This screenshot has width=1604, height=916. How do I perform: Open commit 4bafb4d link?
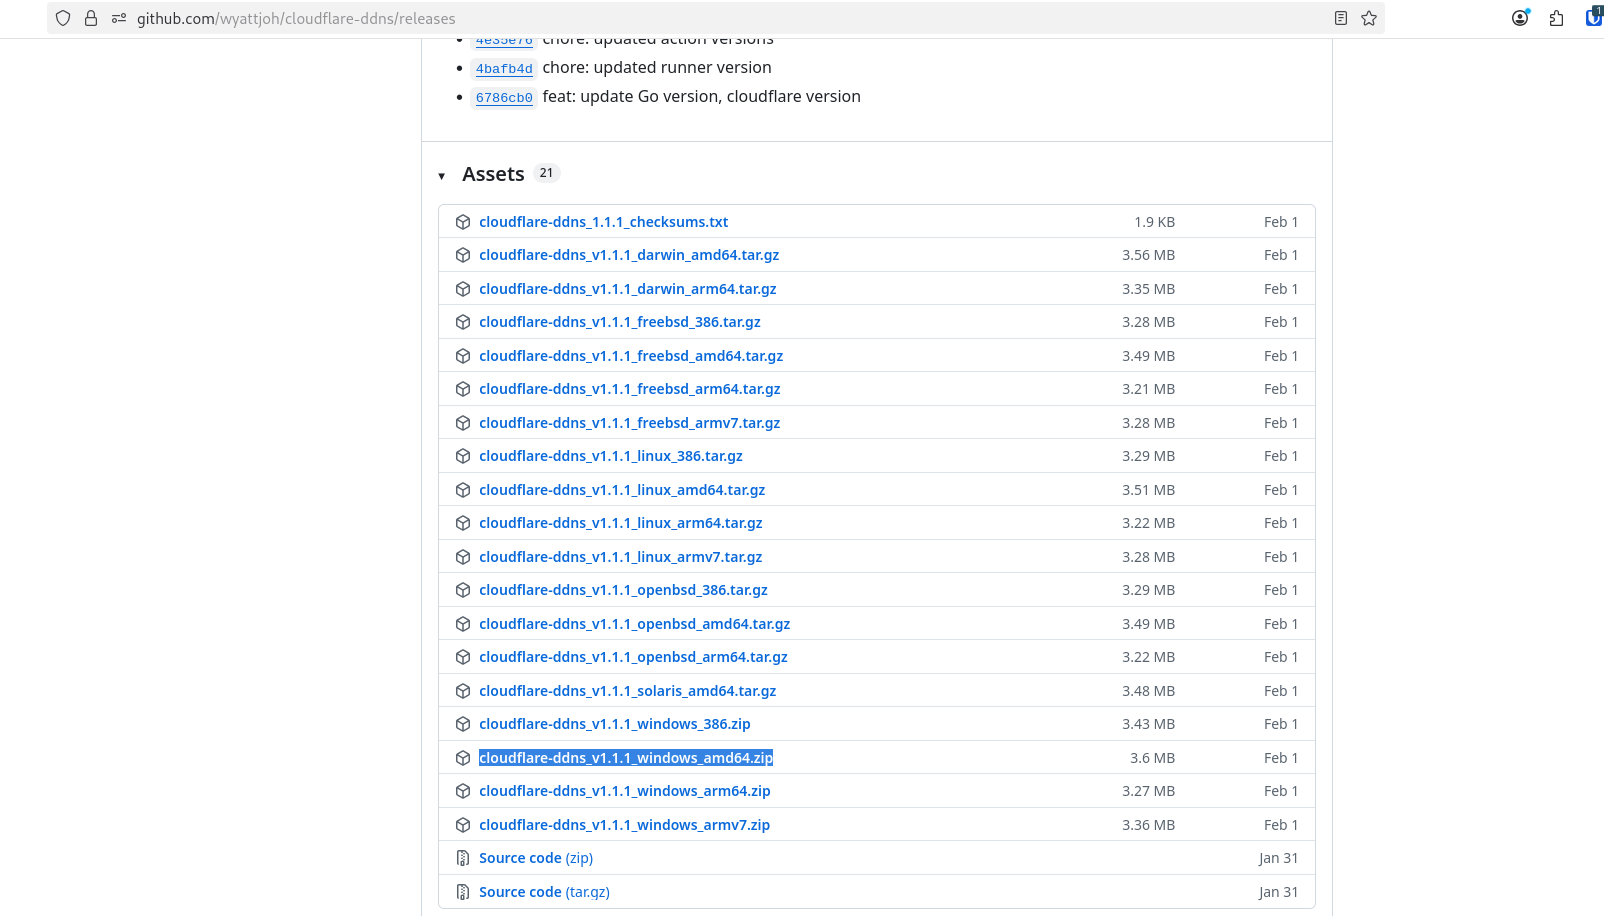504,69
